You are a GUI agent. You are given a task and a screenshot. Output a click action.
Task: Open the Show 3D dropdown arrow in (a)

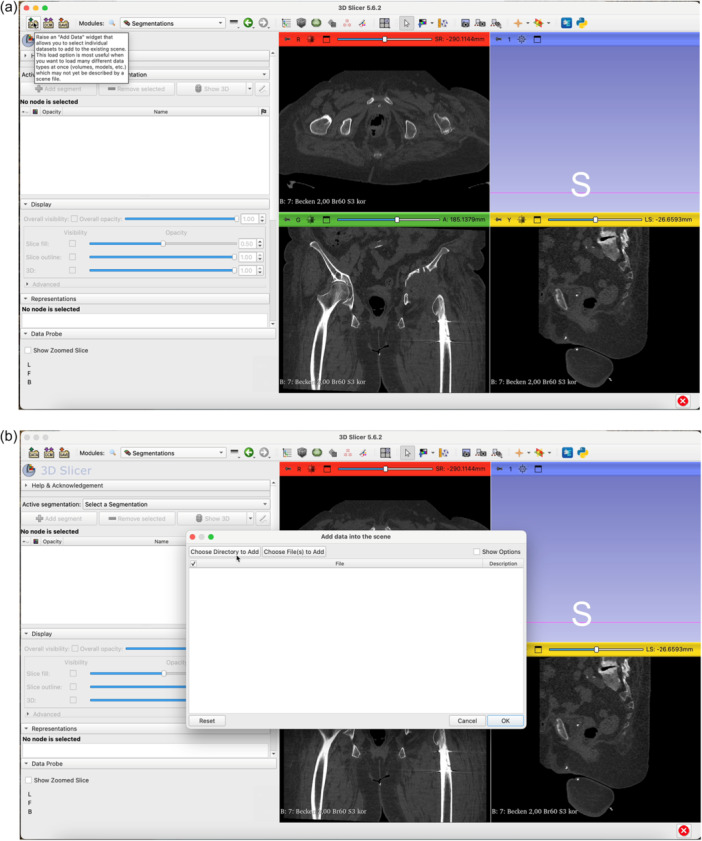pos(249,89)
